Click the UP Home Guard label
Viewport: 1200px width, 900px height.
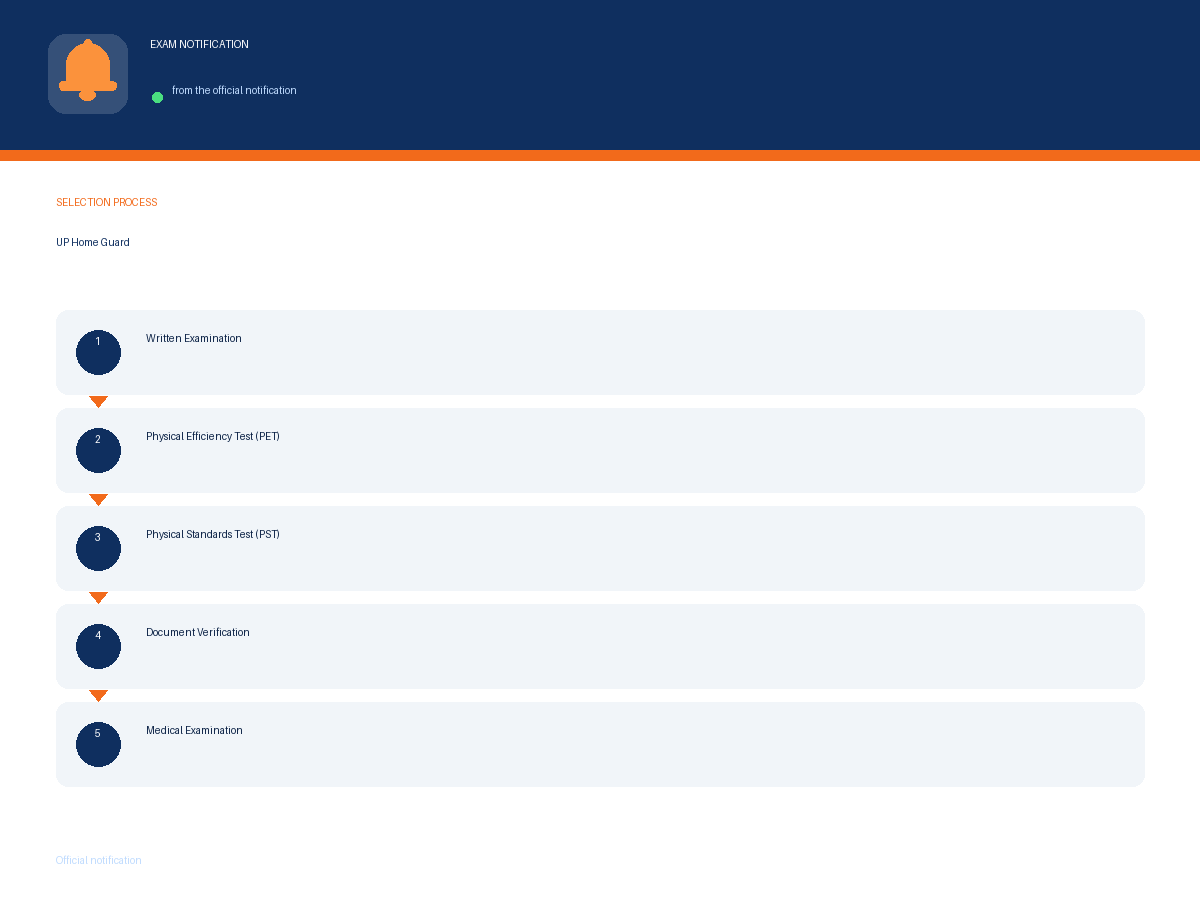[x=93, y=242]
